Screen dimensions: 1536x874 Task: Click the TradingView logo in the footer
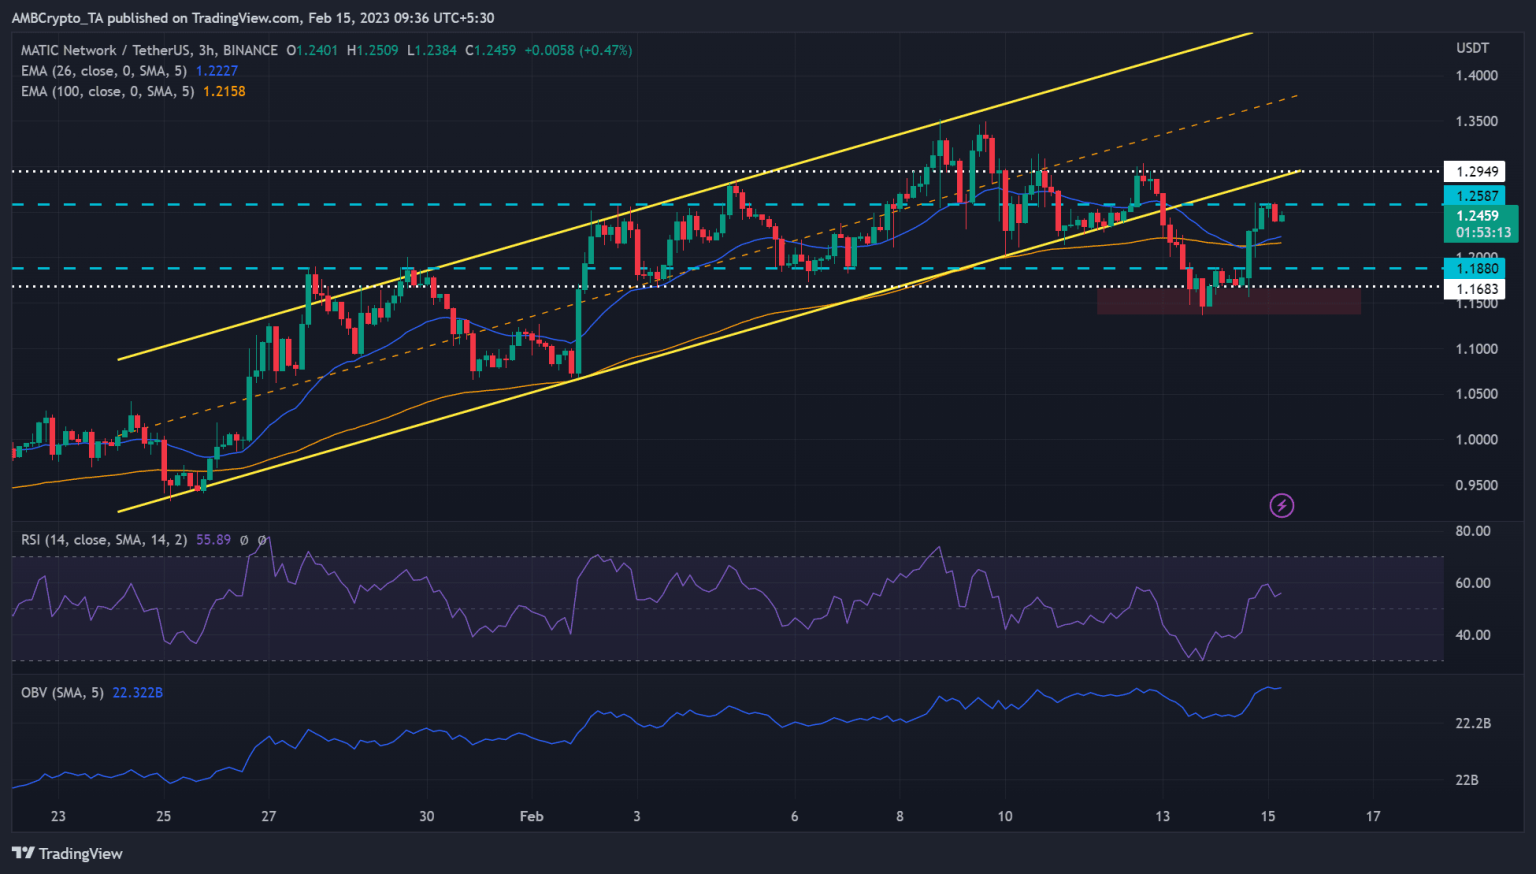(x=67, y=853)
